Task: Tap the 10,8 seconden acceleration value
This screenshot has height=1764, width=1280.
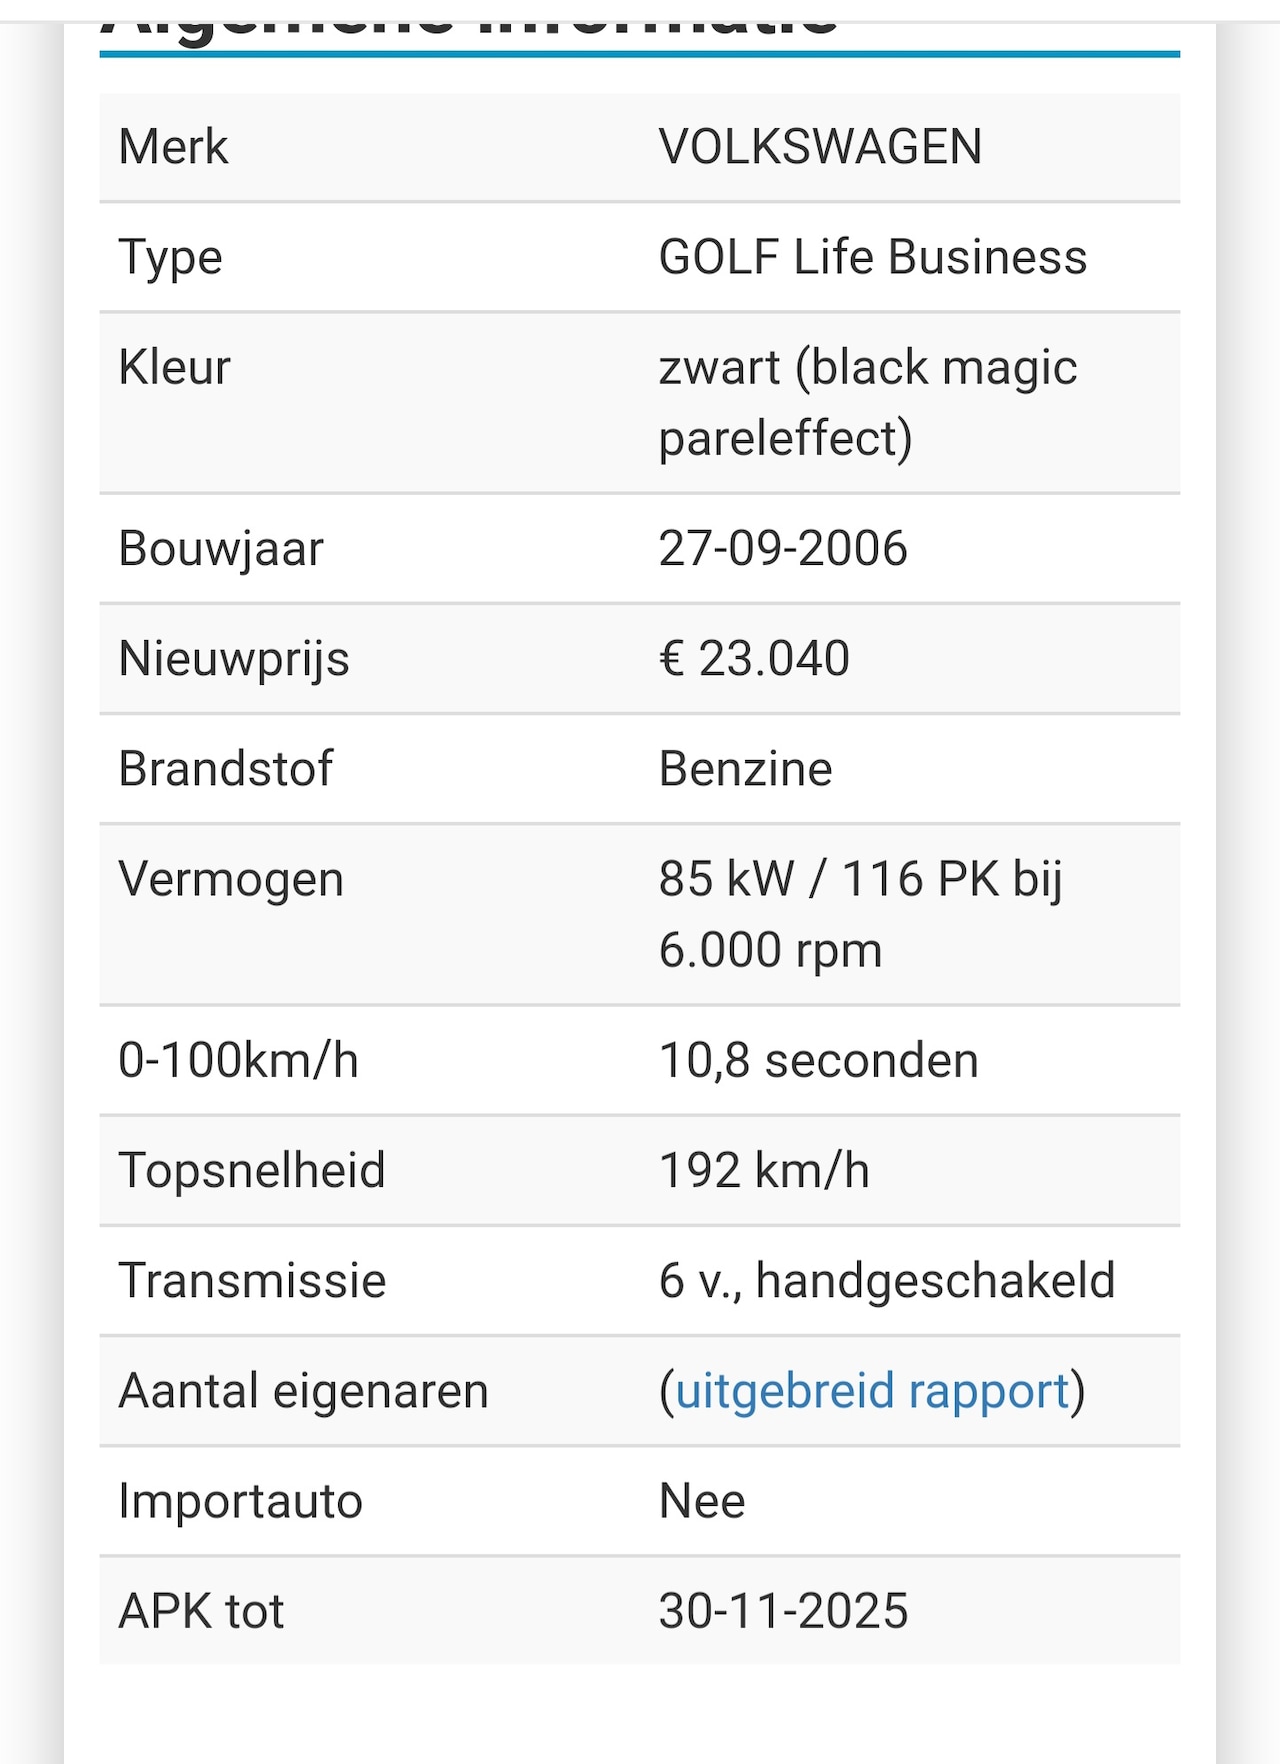Action: [x=818, y=1060]
